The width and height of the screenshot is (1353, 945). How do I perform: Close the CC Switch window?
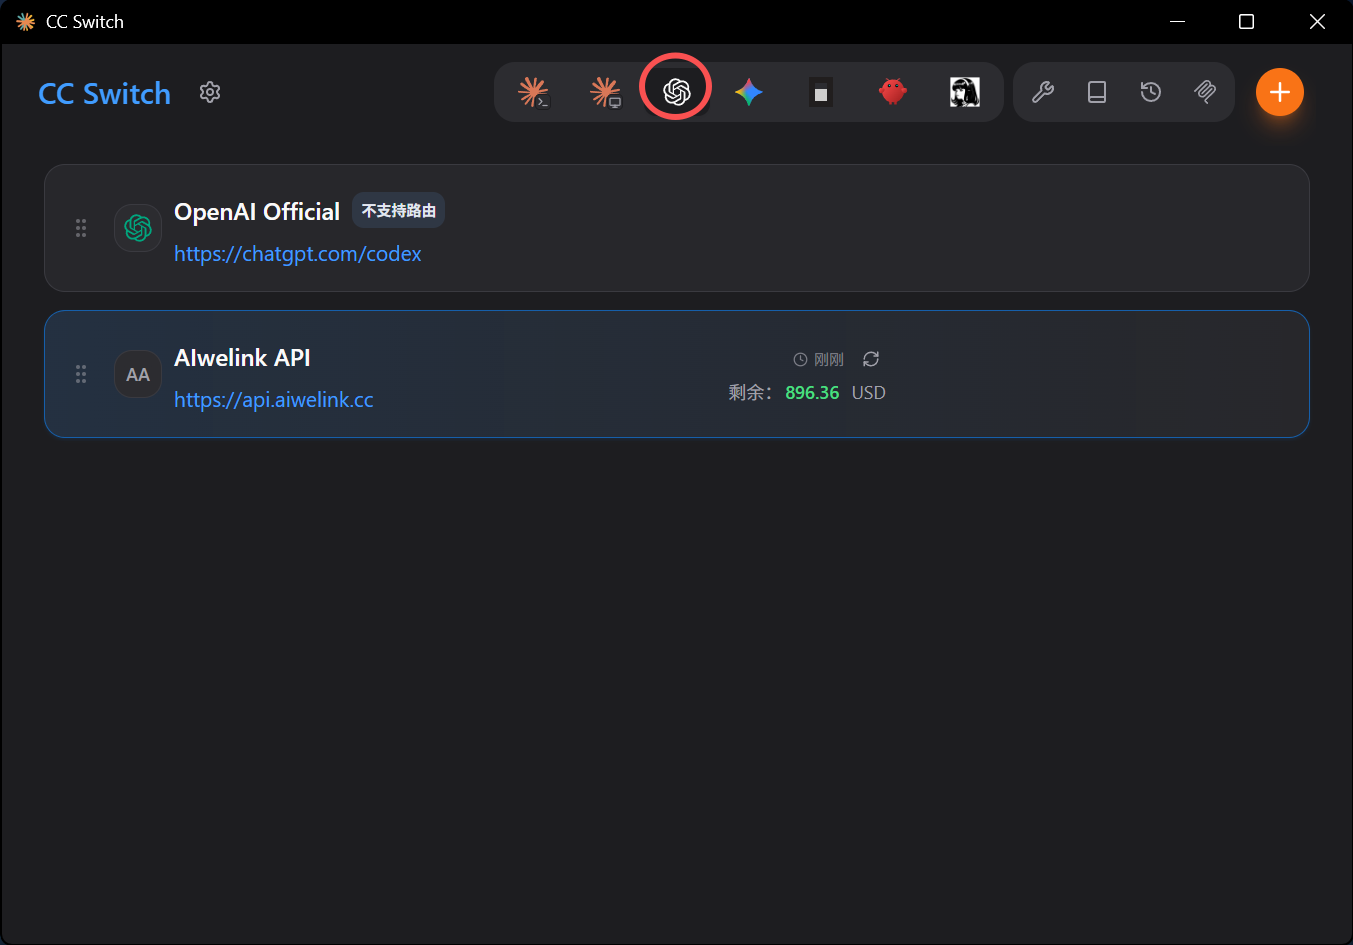click(x=1317, y=22)
